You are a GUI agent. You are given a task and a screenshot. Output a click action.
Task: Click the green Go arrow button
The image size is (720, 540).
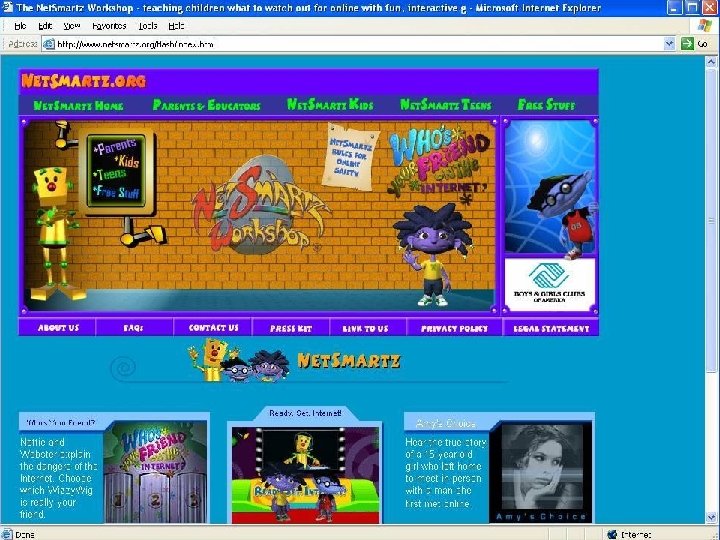pos(687,44)
